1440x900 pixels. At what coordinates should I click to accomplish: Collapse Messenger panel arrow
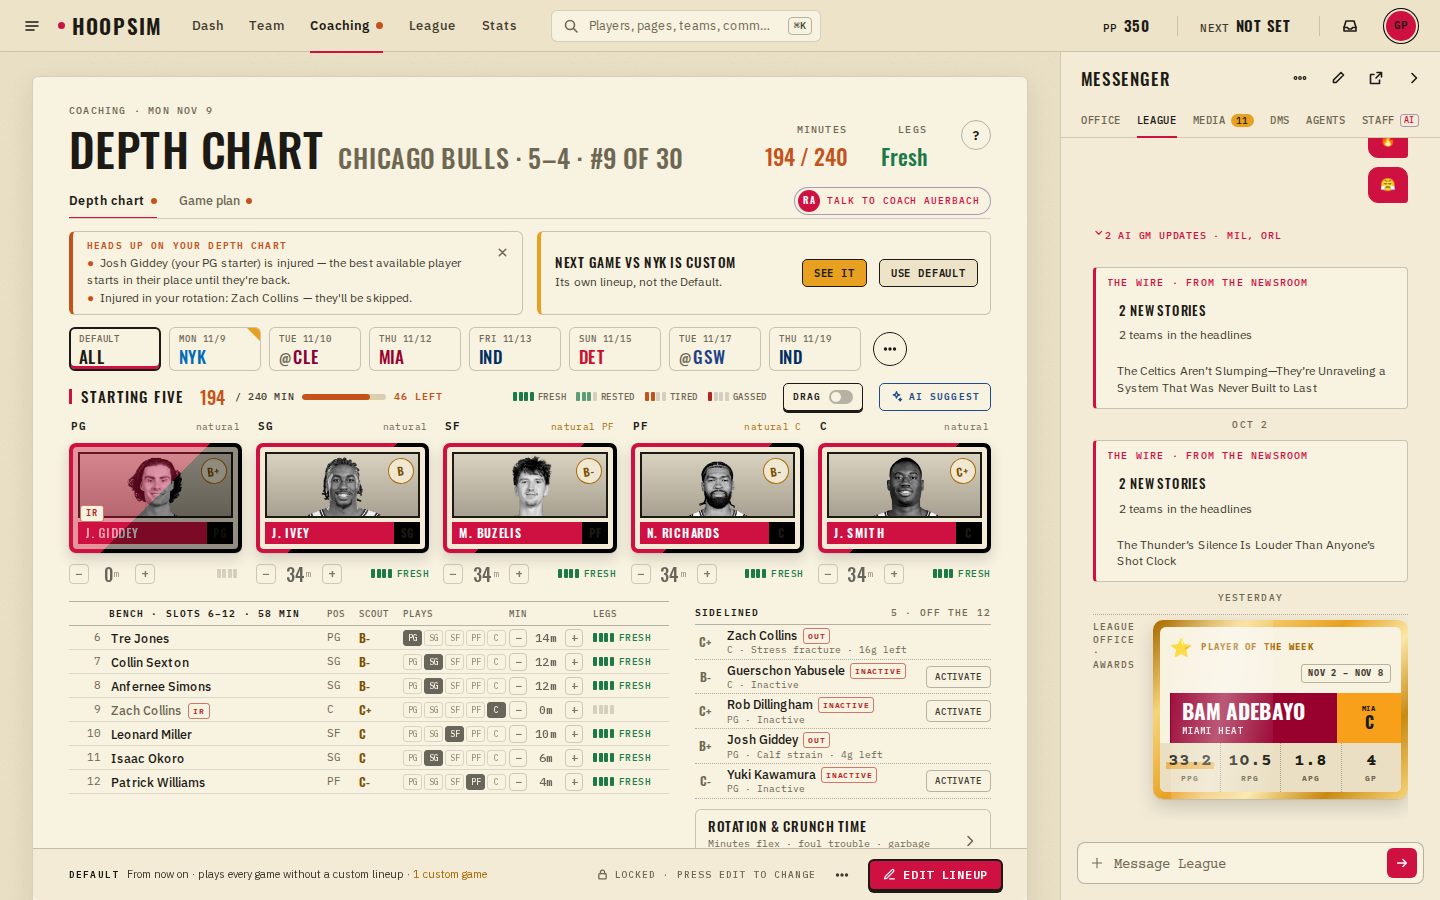click(1414, 78)
